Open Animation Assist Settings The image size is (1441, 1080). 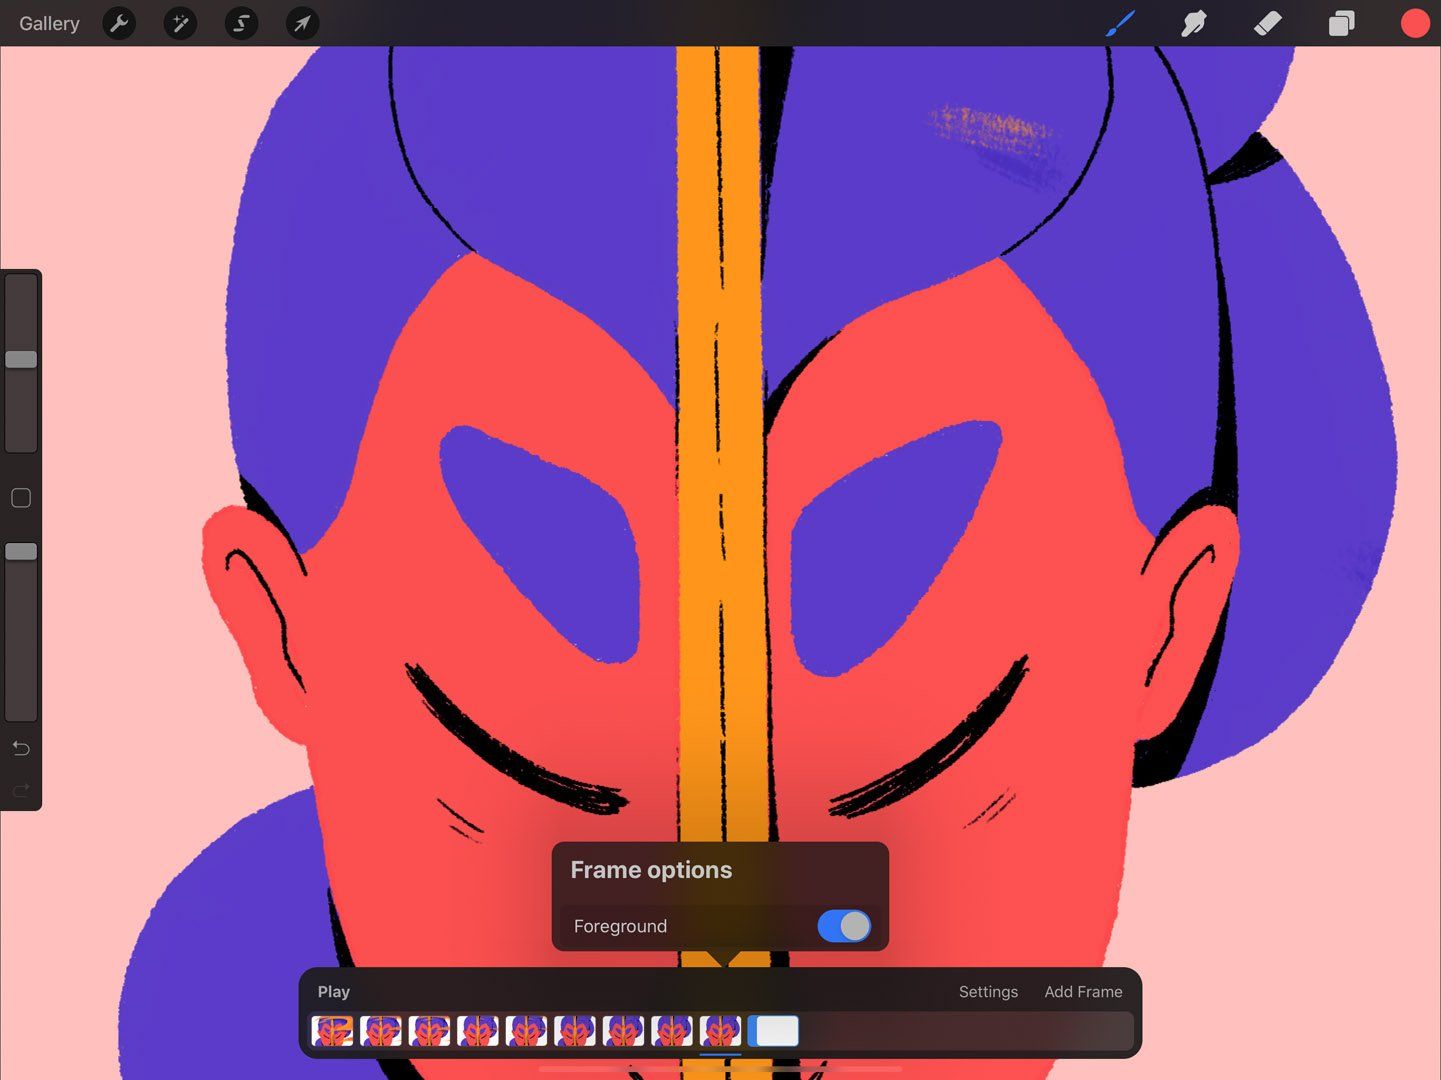pos(988,991)
